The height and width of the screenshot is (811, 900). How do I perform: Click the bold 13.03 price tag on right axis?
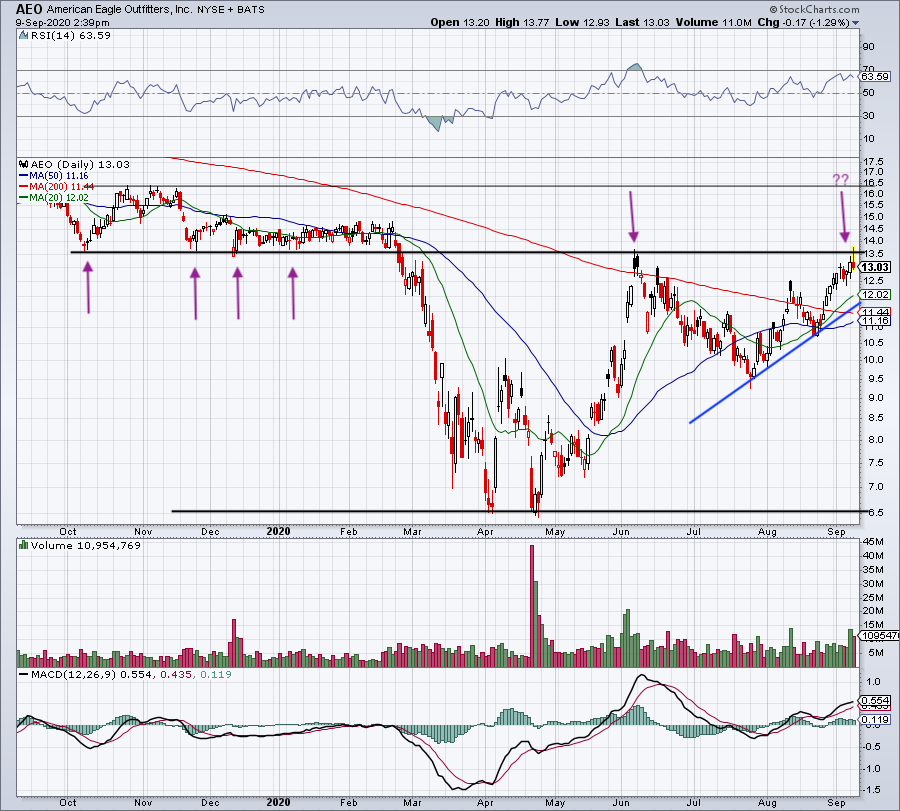coord(875,267)
